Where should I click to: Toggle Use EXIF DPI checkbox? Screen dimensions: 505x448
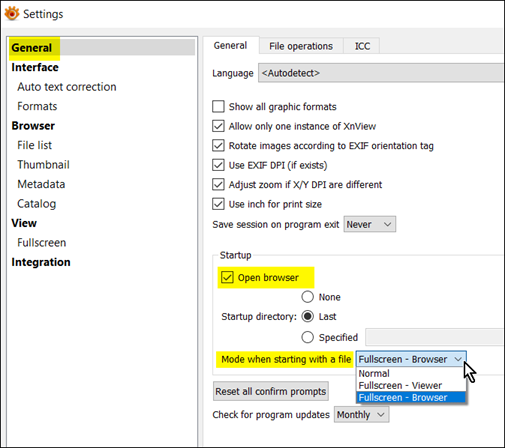[x=218, y=165]
